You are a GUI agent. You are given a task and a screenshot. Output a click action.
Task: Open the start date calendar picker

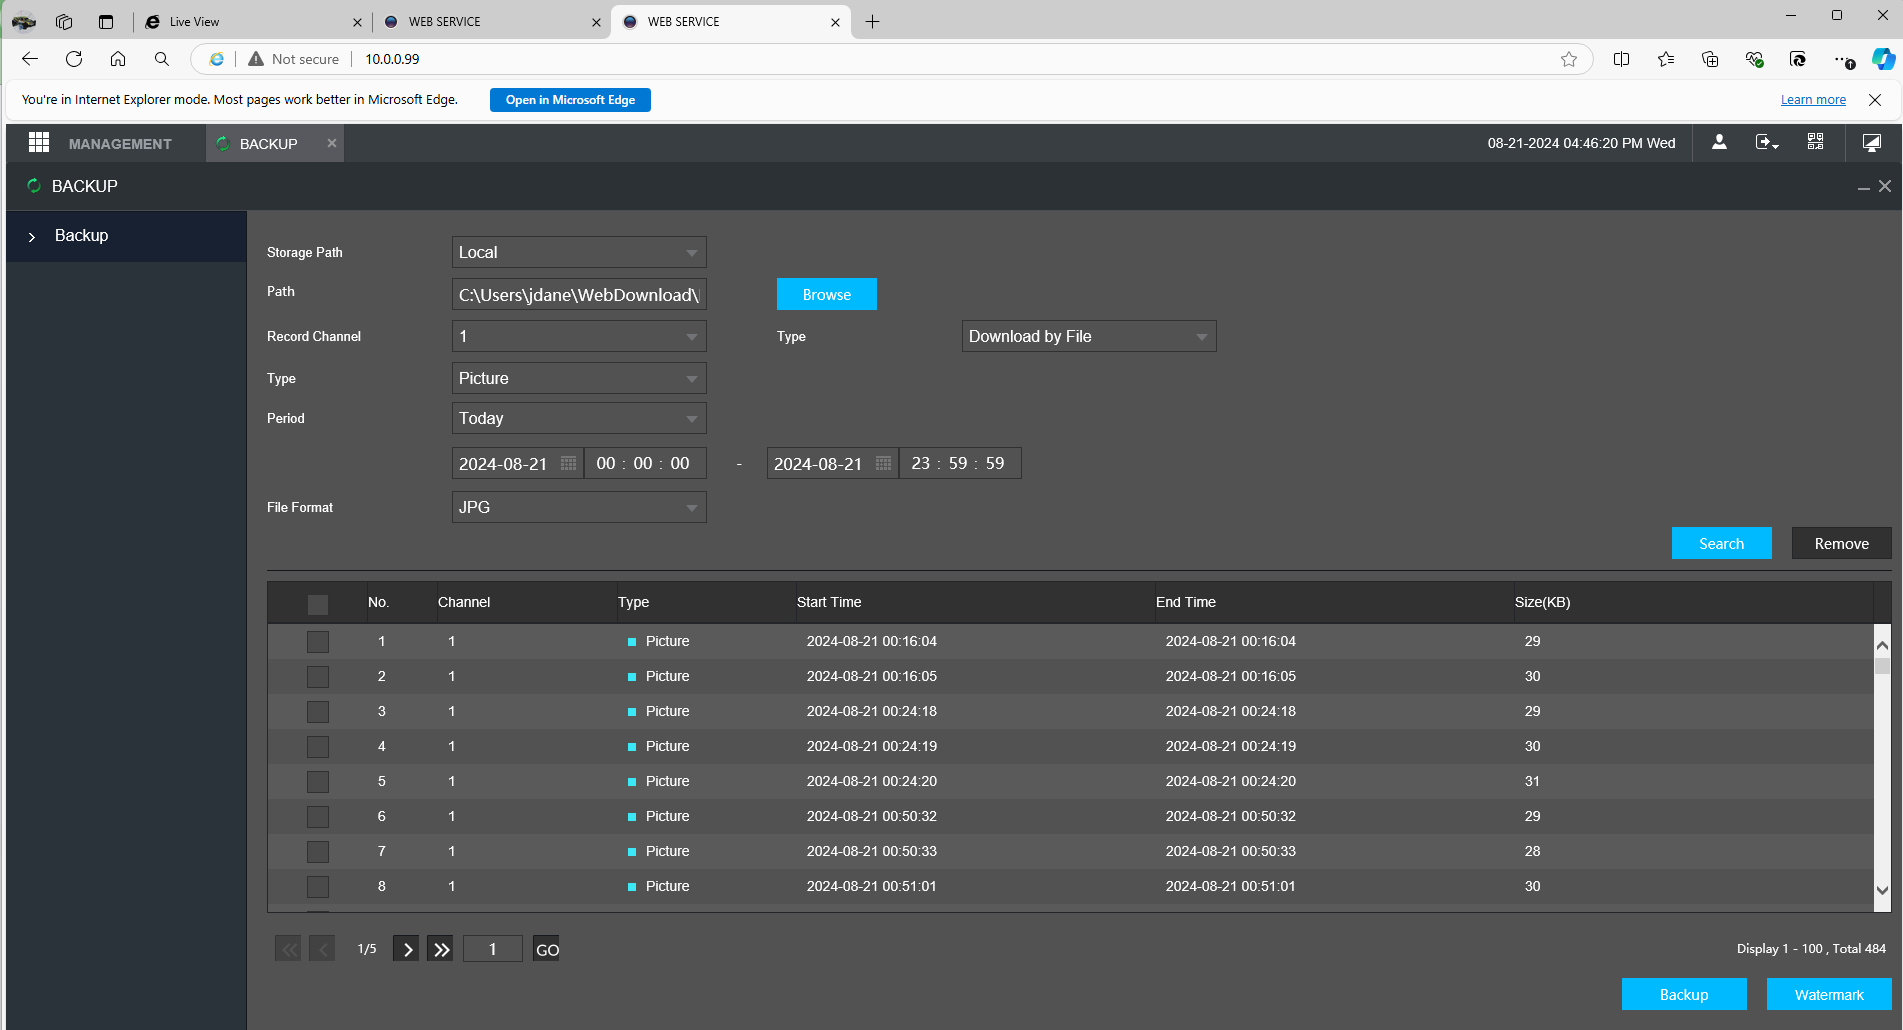pyautogui.click(x=568, y=464)
